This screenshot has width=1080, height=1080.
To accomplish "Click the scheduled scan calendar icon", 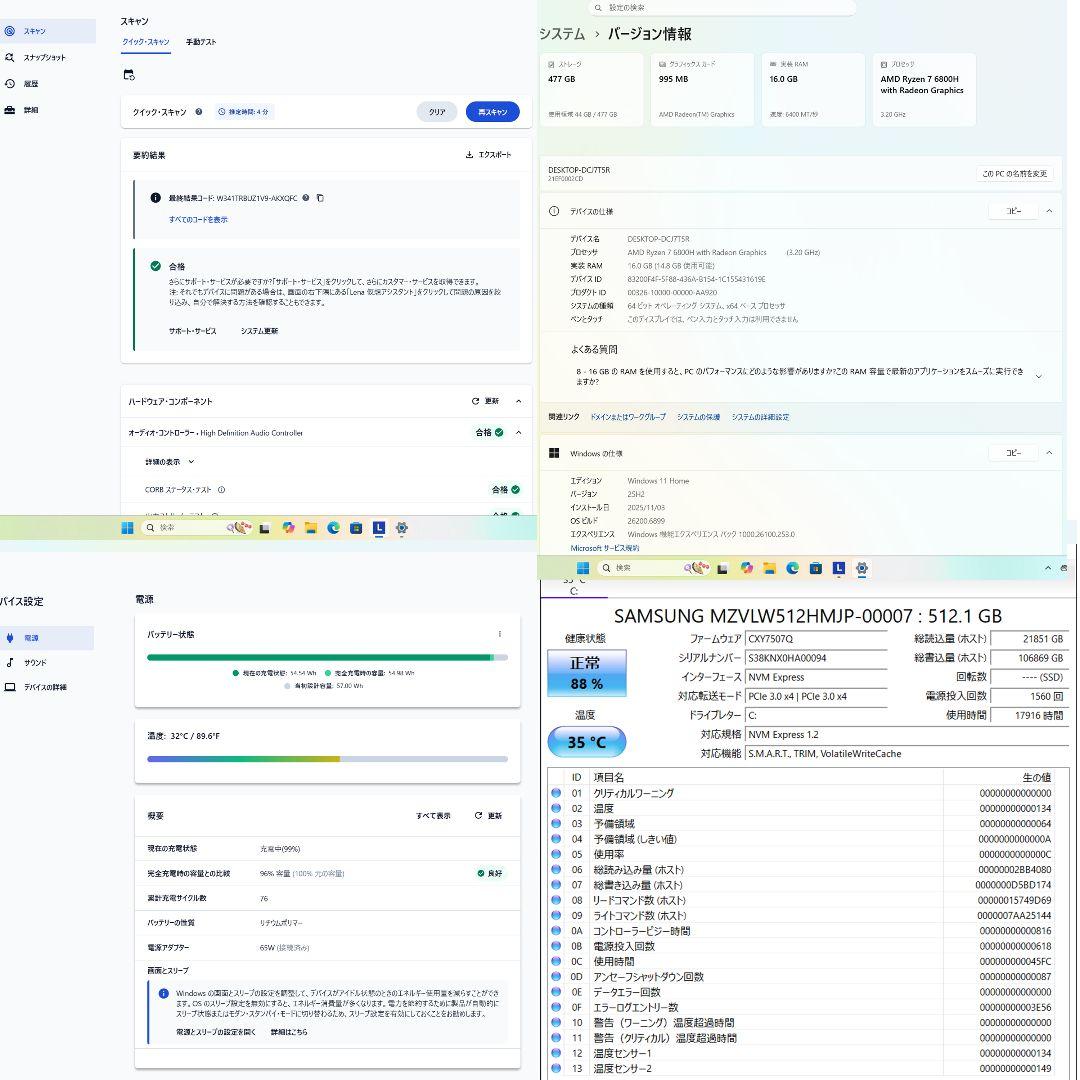I will [x=128, y=75].
